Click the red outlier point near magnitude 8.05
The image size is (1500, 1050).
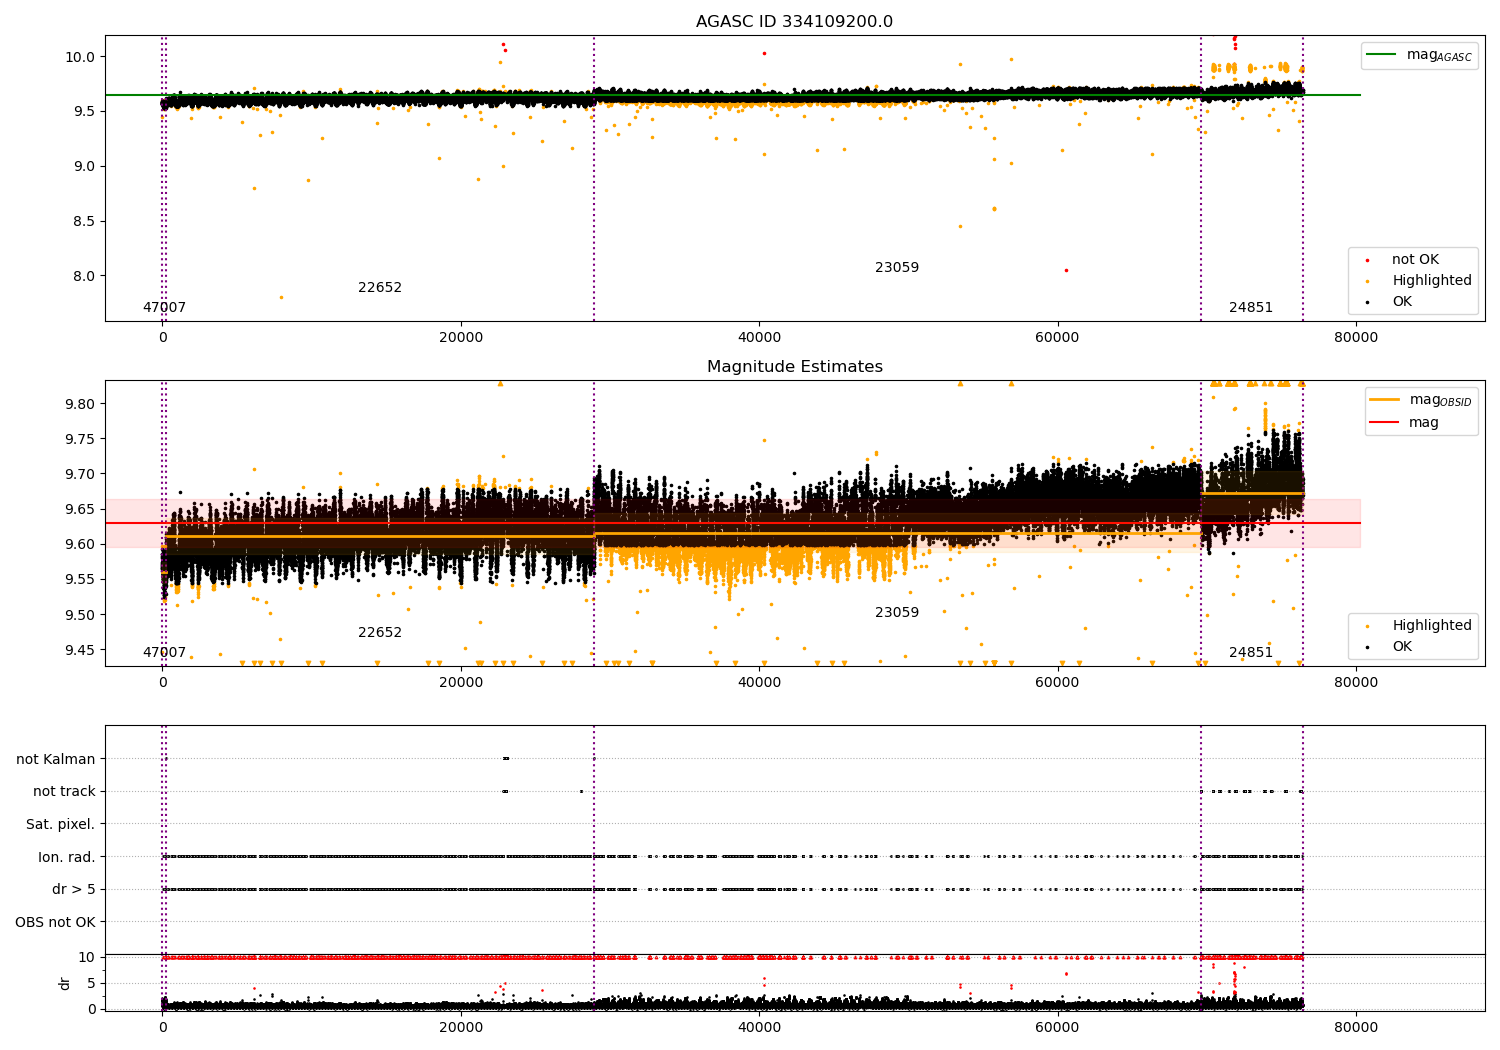(1066, 270)
